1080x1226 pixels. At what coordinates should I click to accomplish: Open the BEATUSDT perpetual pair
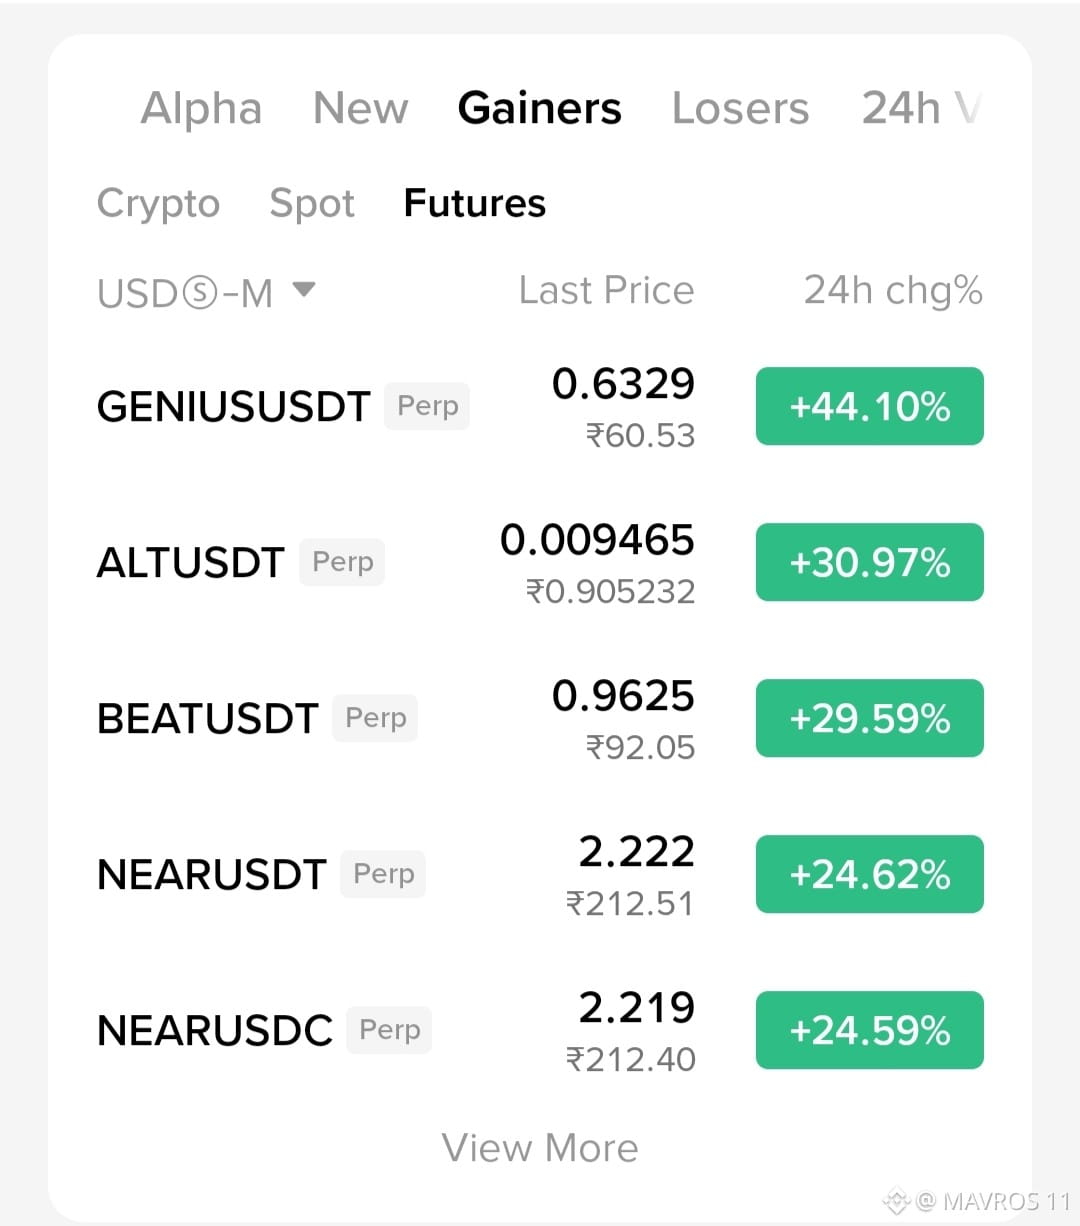[x=540, y=719]
